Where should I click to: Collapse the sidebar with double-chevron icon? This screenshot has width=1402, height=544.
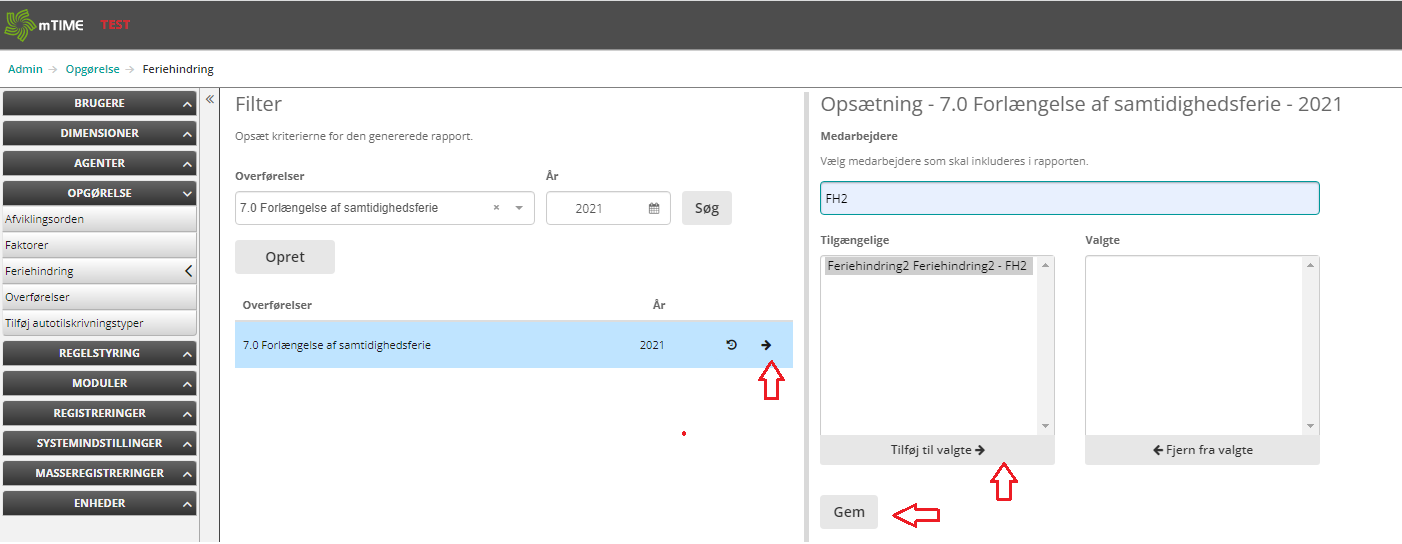click(210, 99)
